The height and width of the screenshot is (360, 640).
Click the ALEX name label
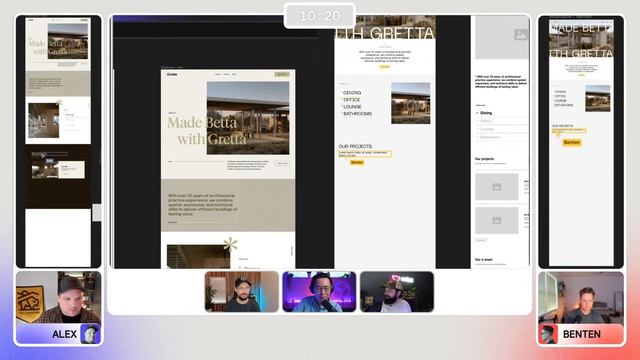pos(64,334)
